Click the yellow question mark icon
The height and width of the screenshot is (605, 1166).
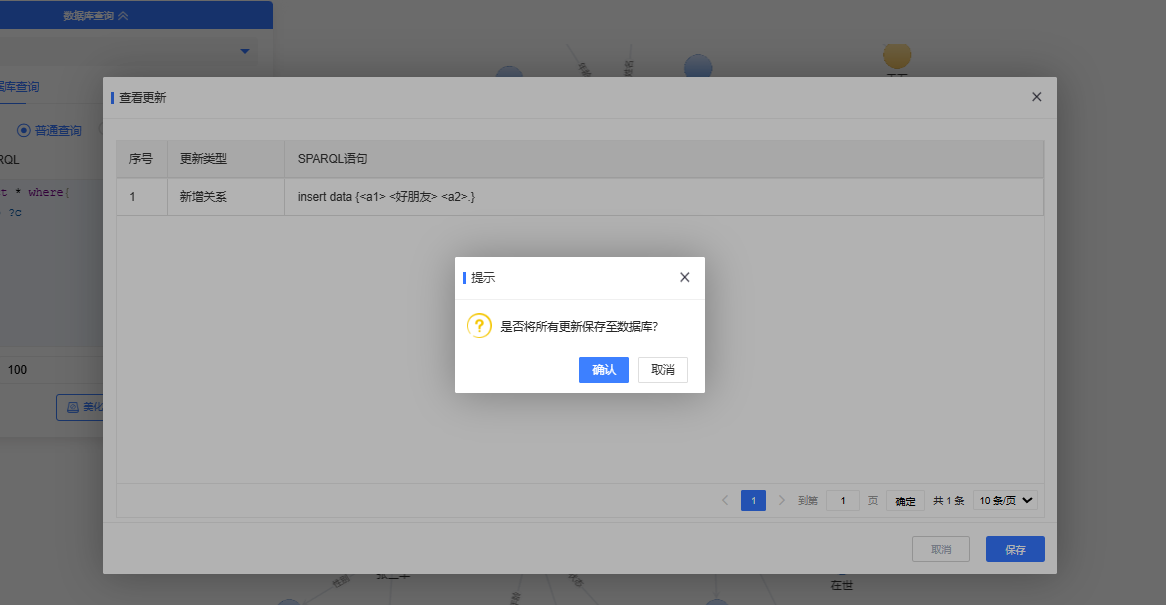(x=479, y=326)
